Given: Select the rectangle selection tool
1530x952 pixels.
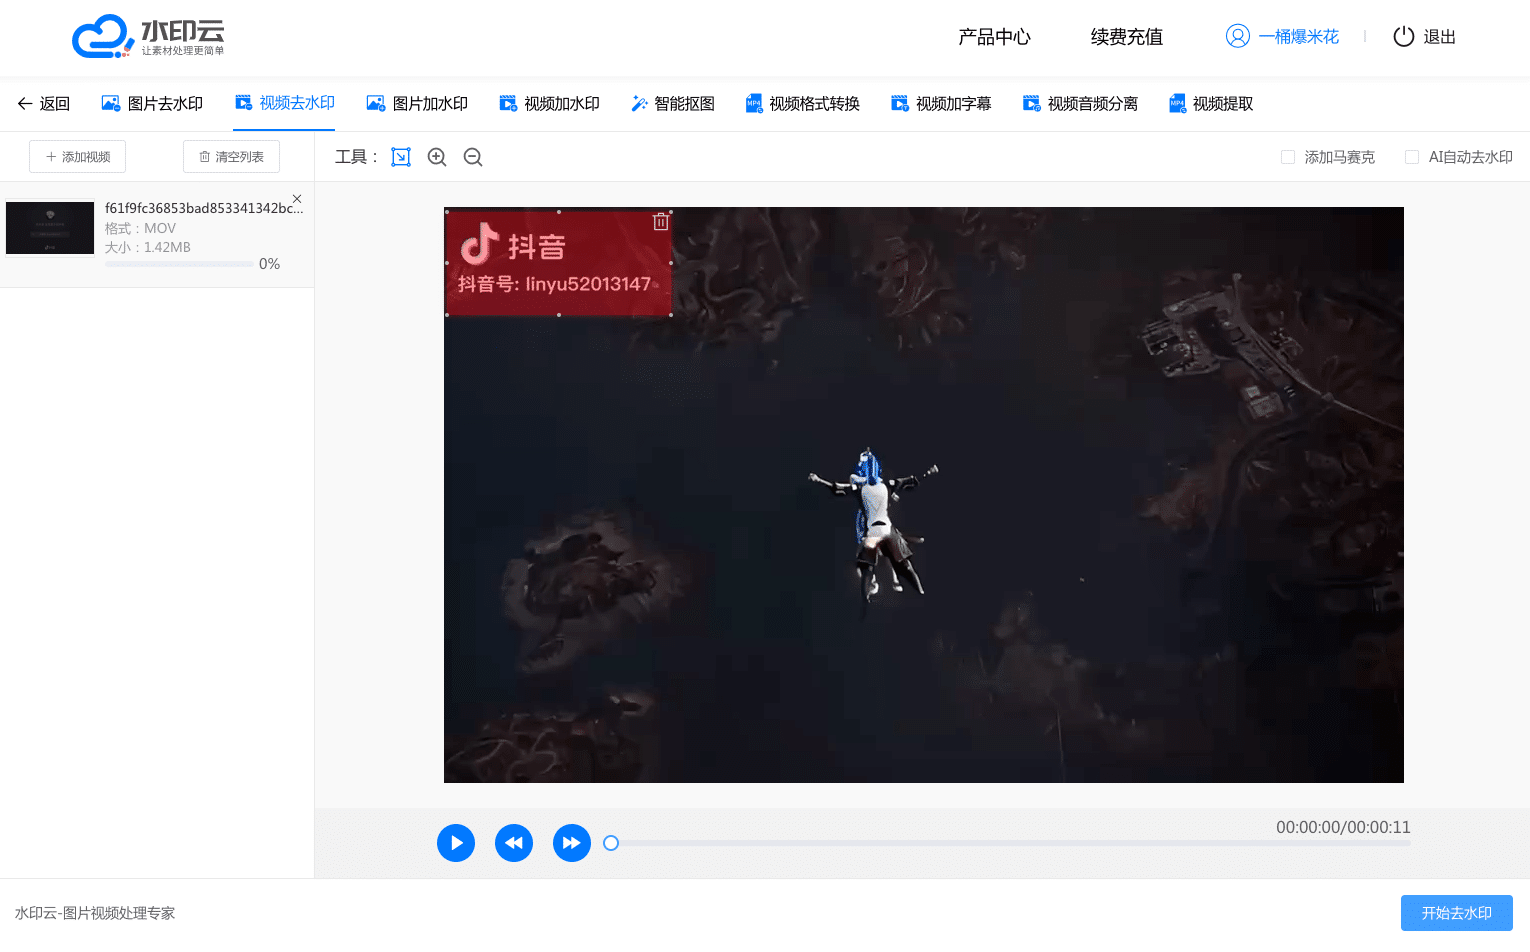Looking at the screenshot, I should click(401, 157).
